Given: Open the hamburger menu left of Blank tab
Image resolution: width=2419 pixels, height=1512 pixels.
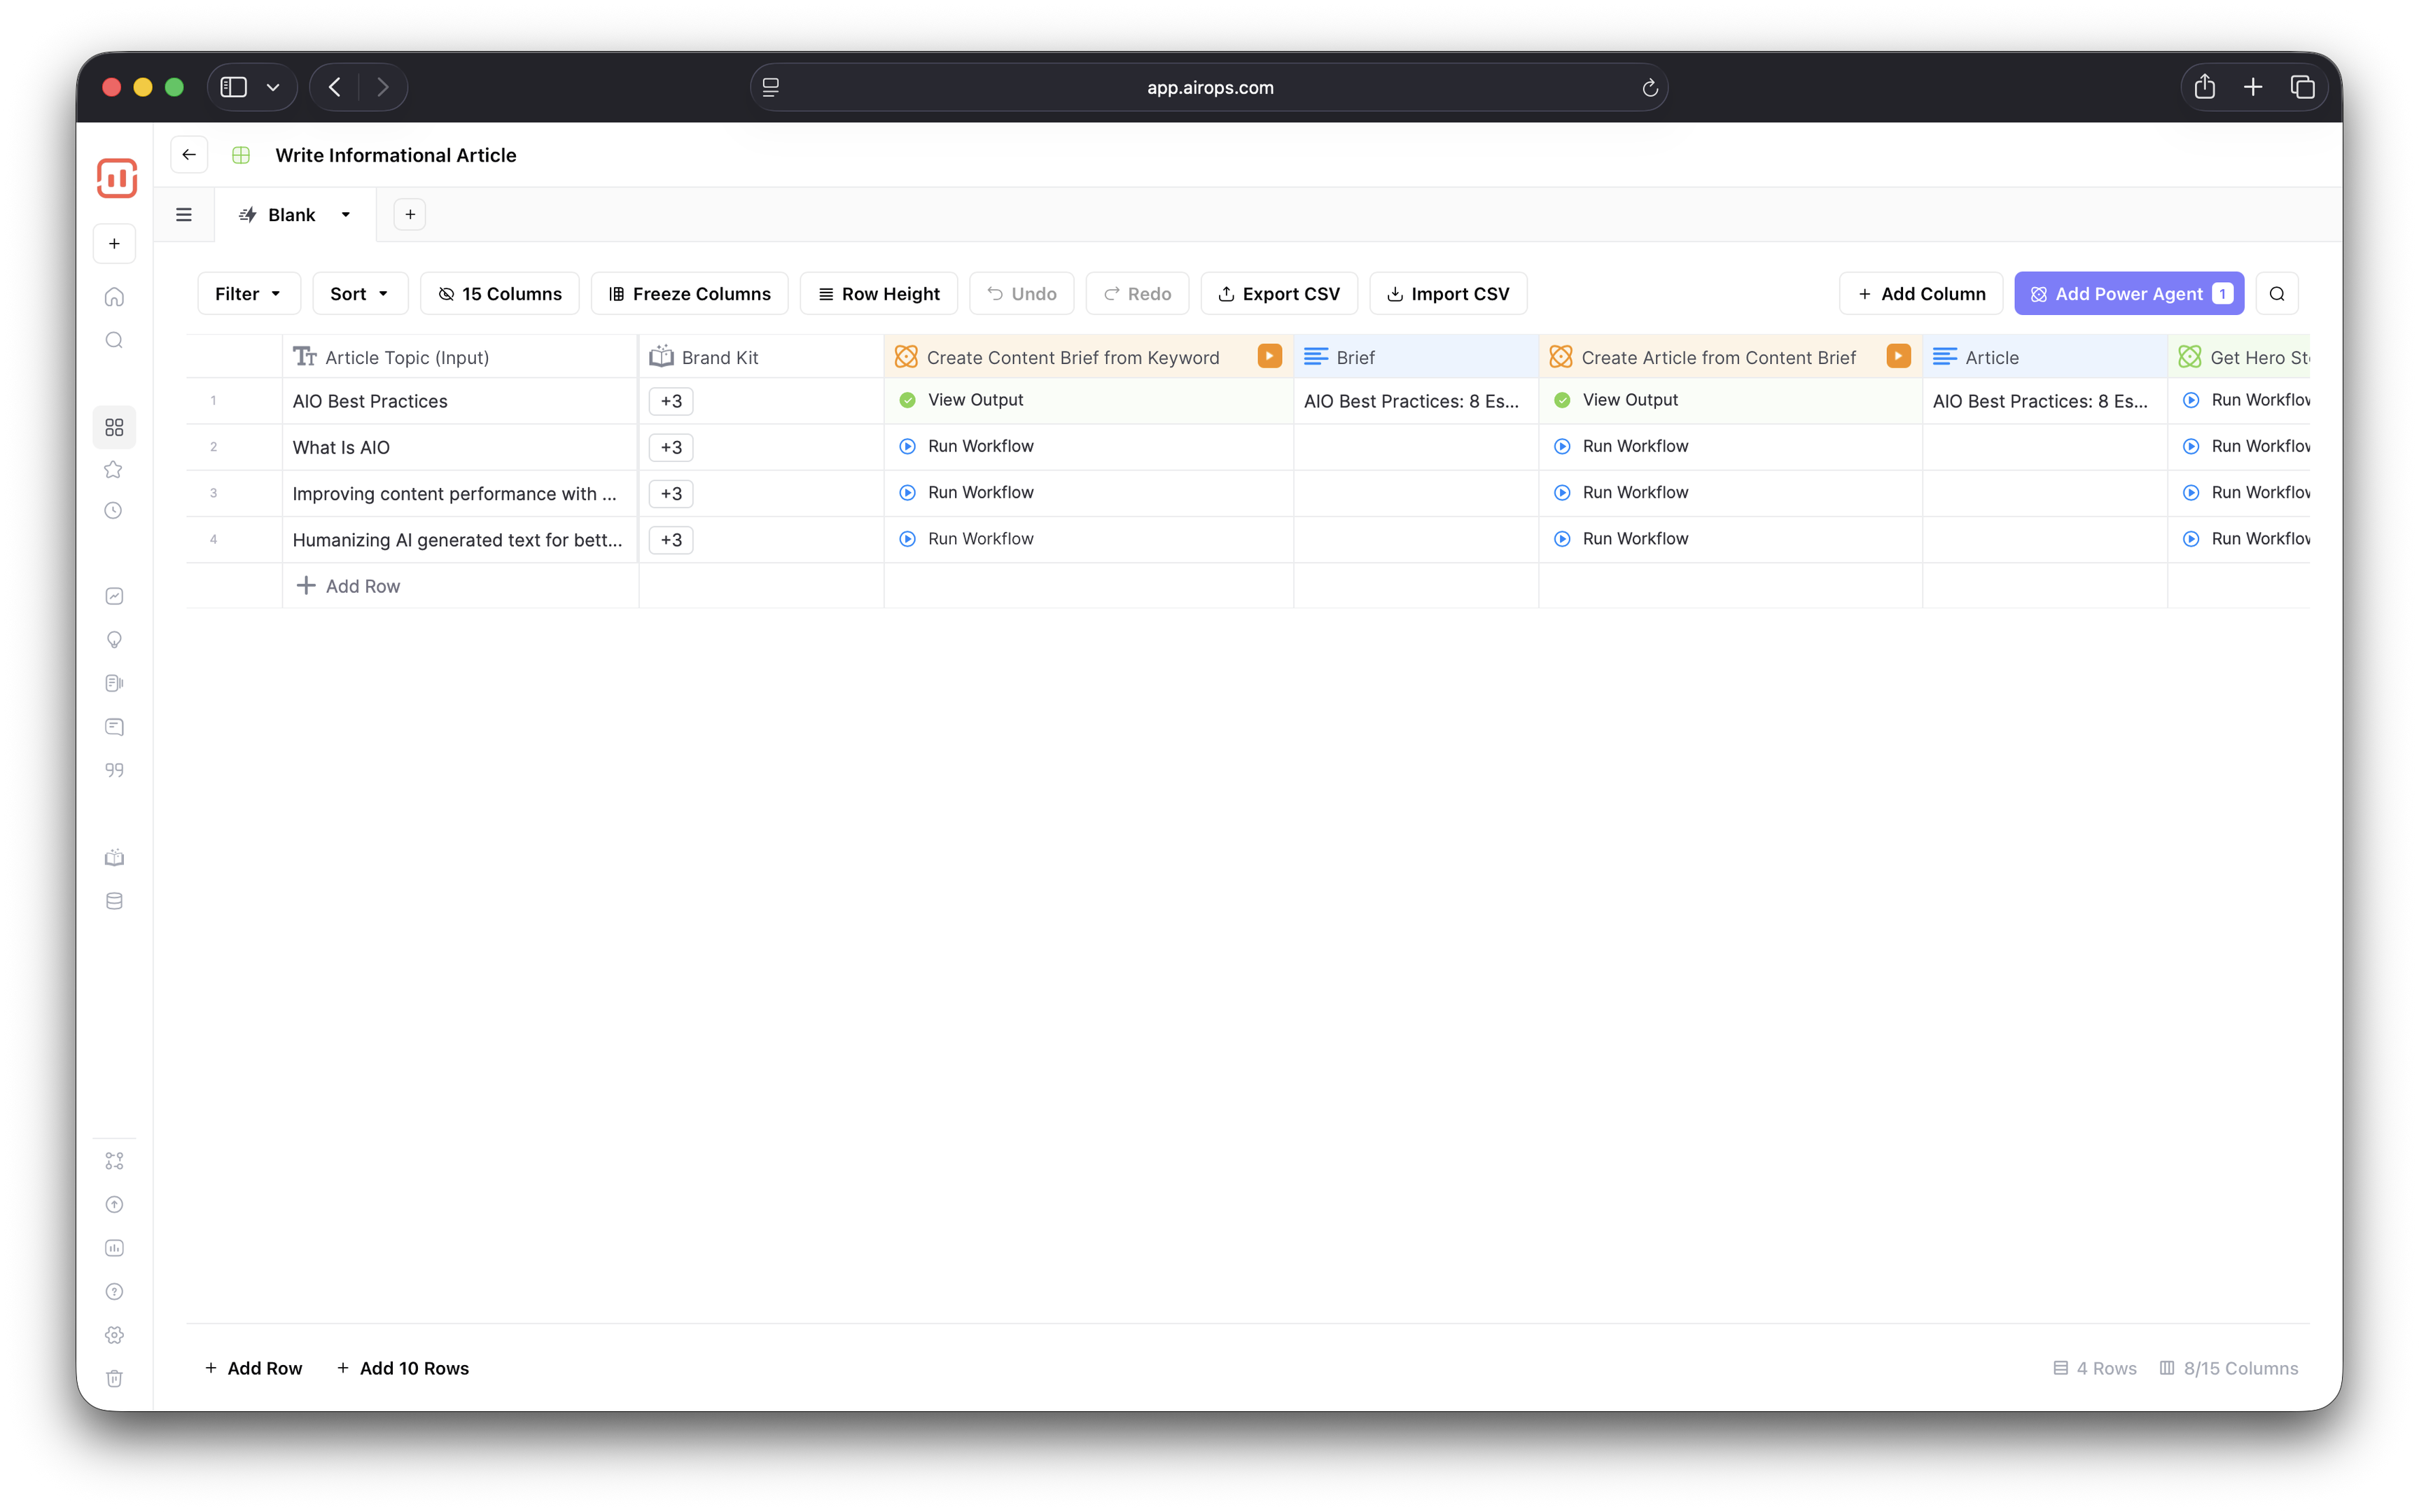Looking at the screenshot, I should click(184, 215).
